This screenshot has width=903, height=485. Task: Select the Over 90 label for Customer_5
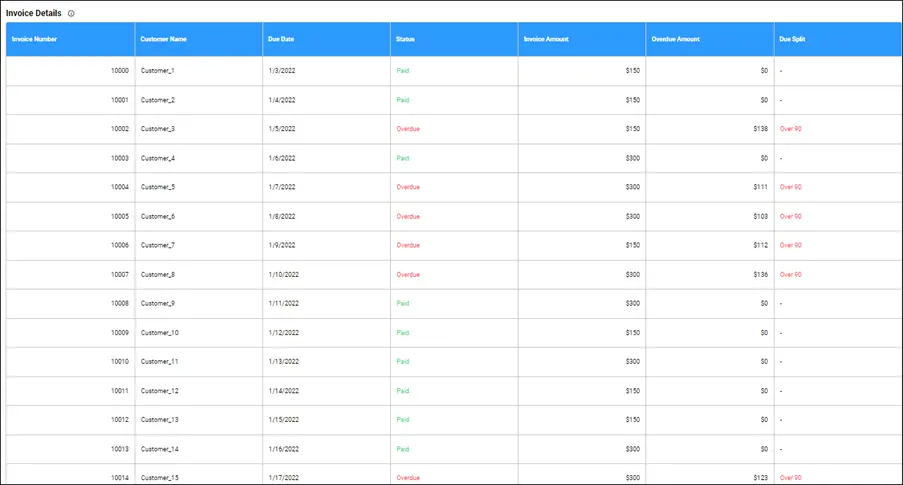790,187
